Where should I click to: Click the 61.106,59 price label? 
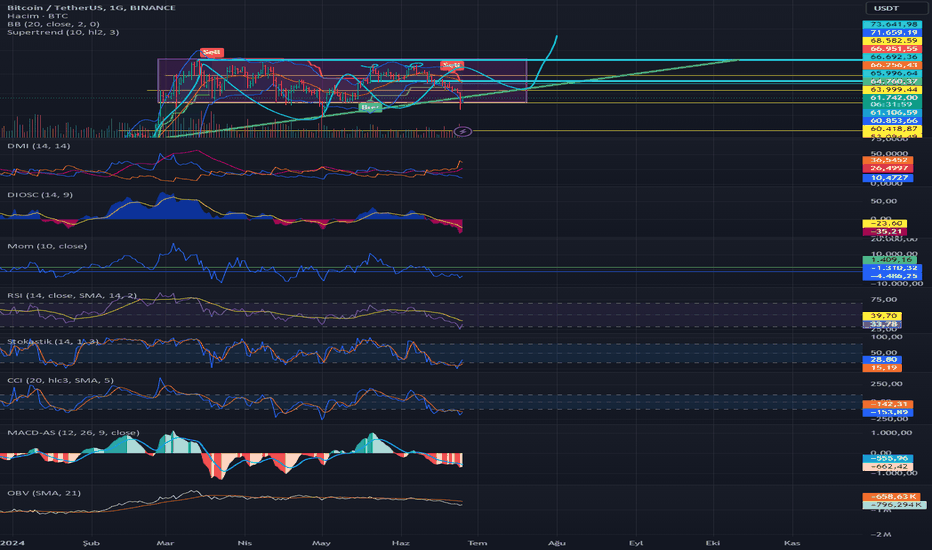tap(892, 112)
